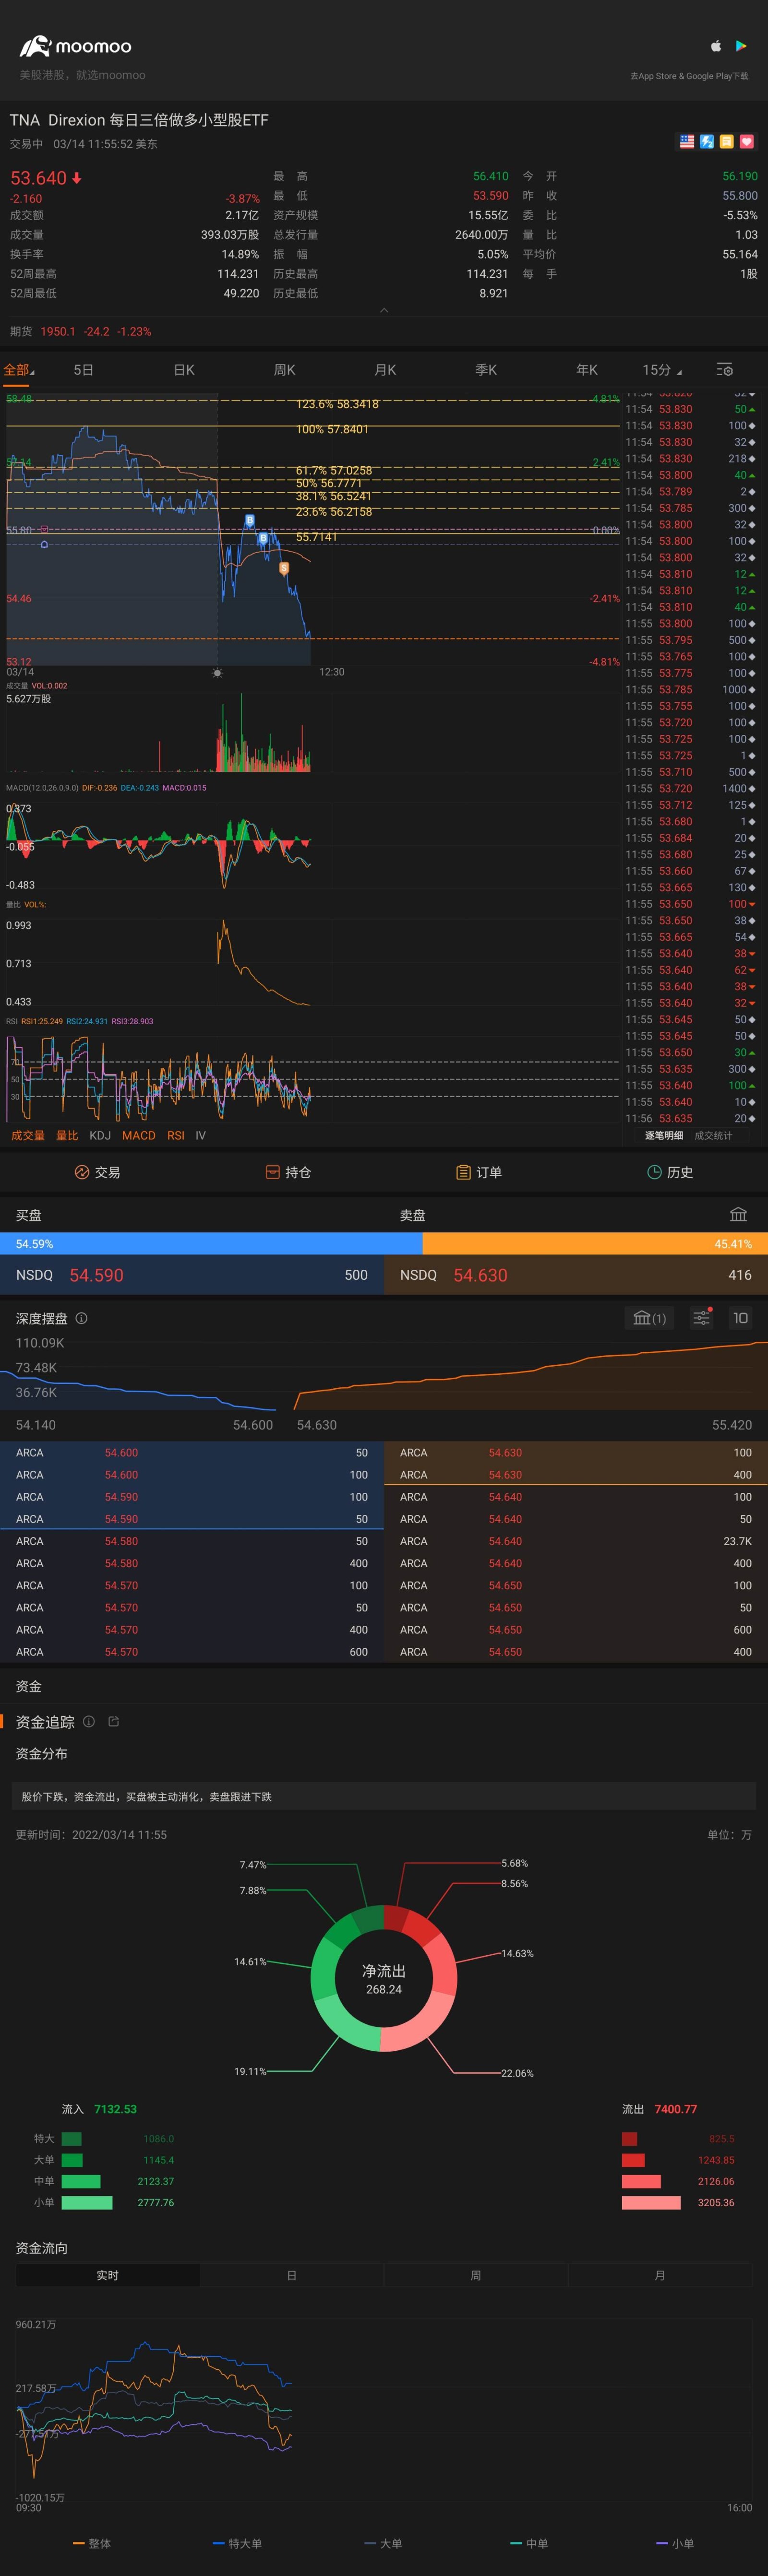Toggle the 成交量 volume indicator
Screen dimensions: 768x2576
click(x=28, y=1135)
